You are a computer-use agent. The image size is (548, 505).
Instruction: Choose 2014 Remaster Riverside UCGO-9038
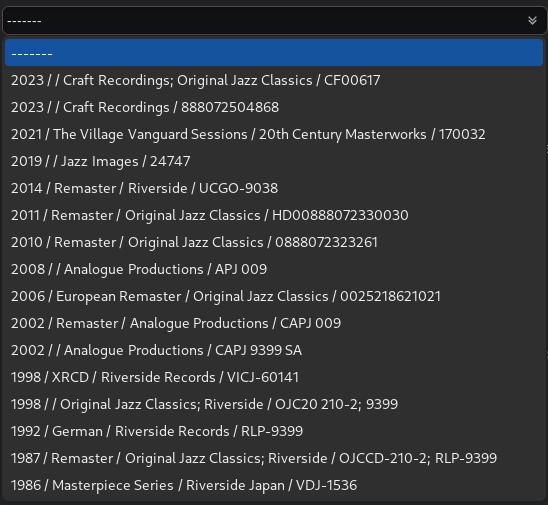pos(274,188)
